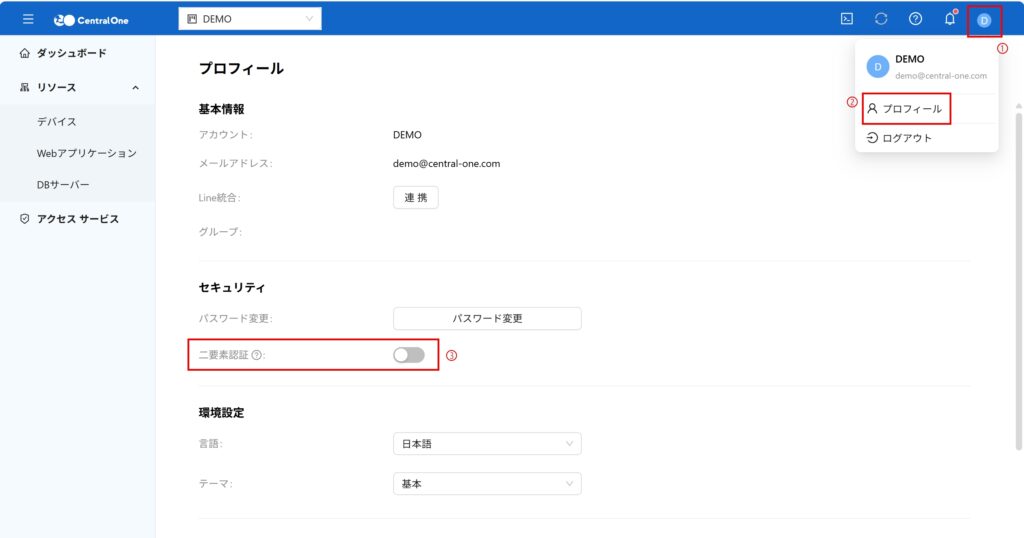Open the 言語 language dropdown
1024x538 pixels.
tap(487, 443)
